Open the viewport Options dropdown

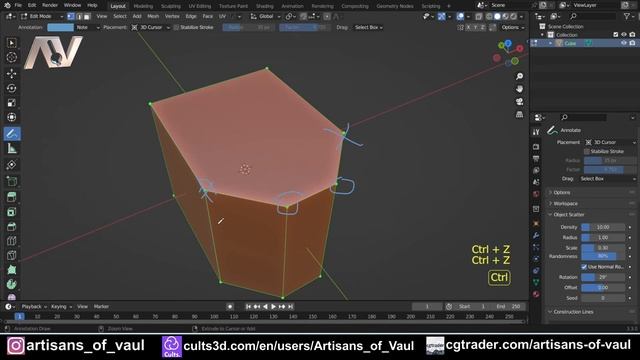512,27
